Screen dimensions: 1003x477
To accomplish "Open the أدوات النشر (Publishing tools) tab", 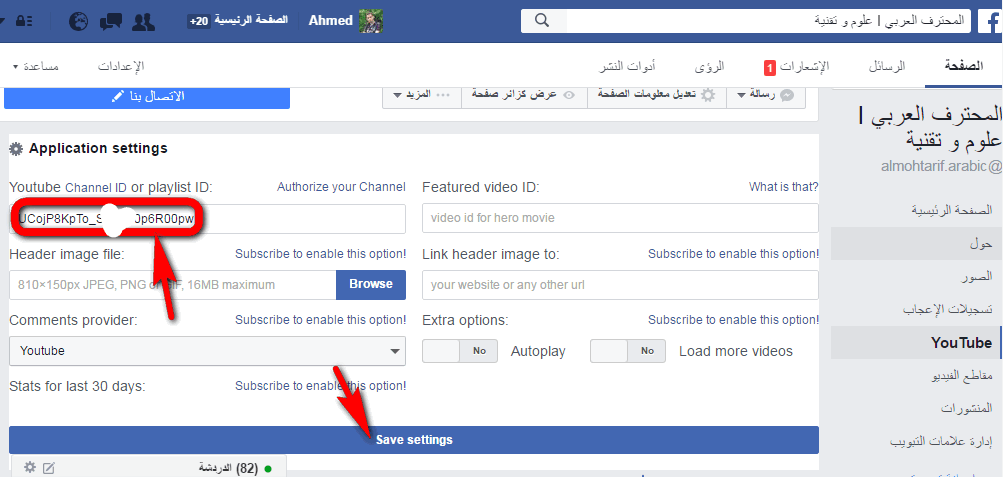I will coord(627,66).
